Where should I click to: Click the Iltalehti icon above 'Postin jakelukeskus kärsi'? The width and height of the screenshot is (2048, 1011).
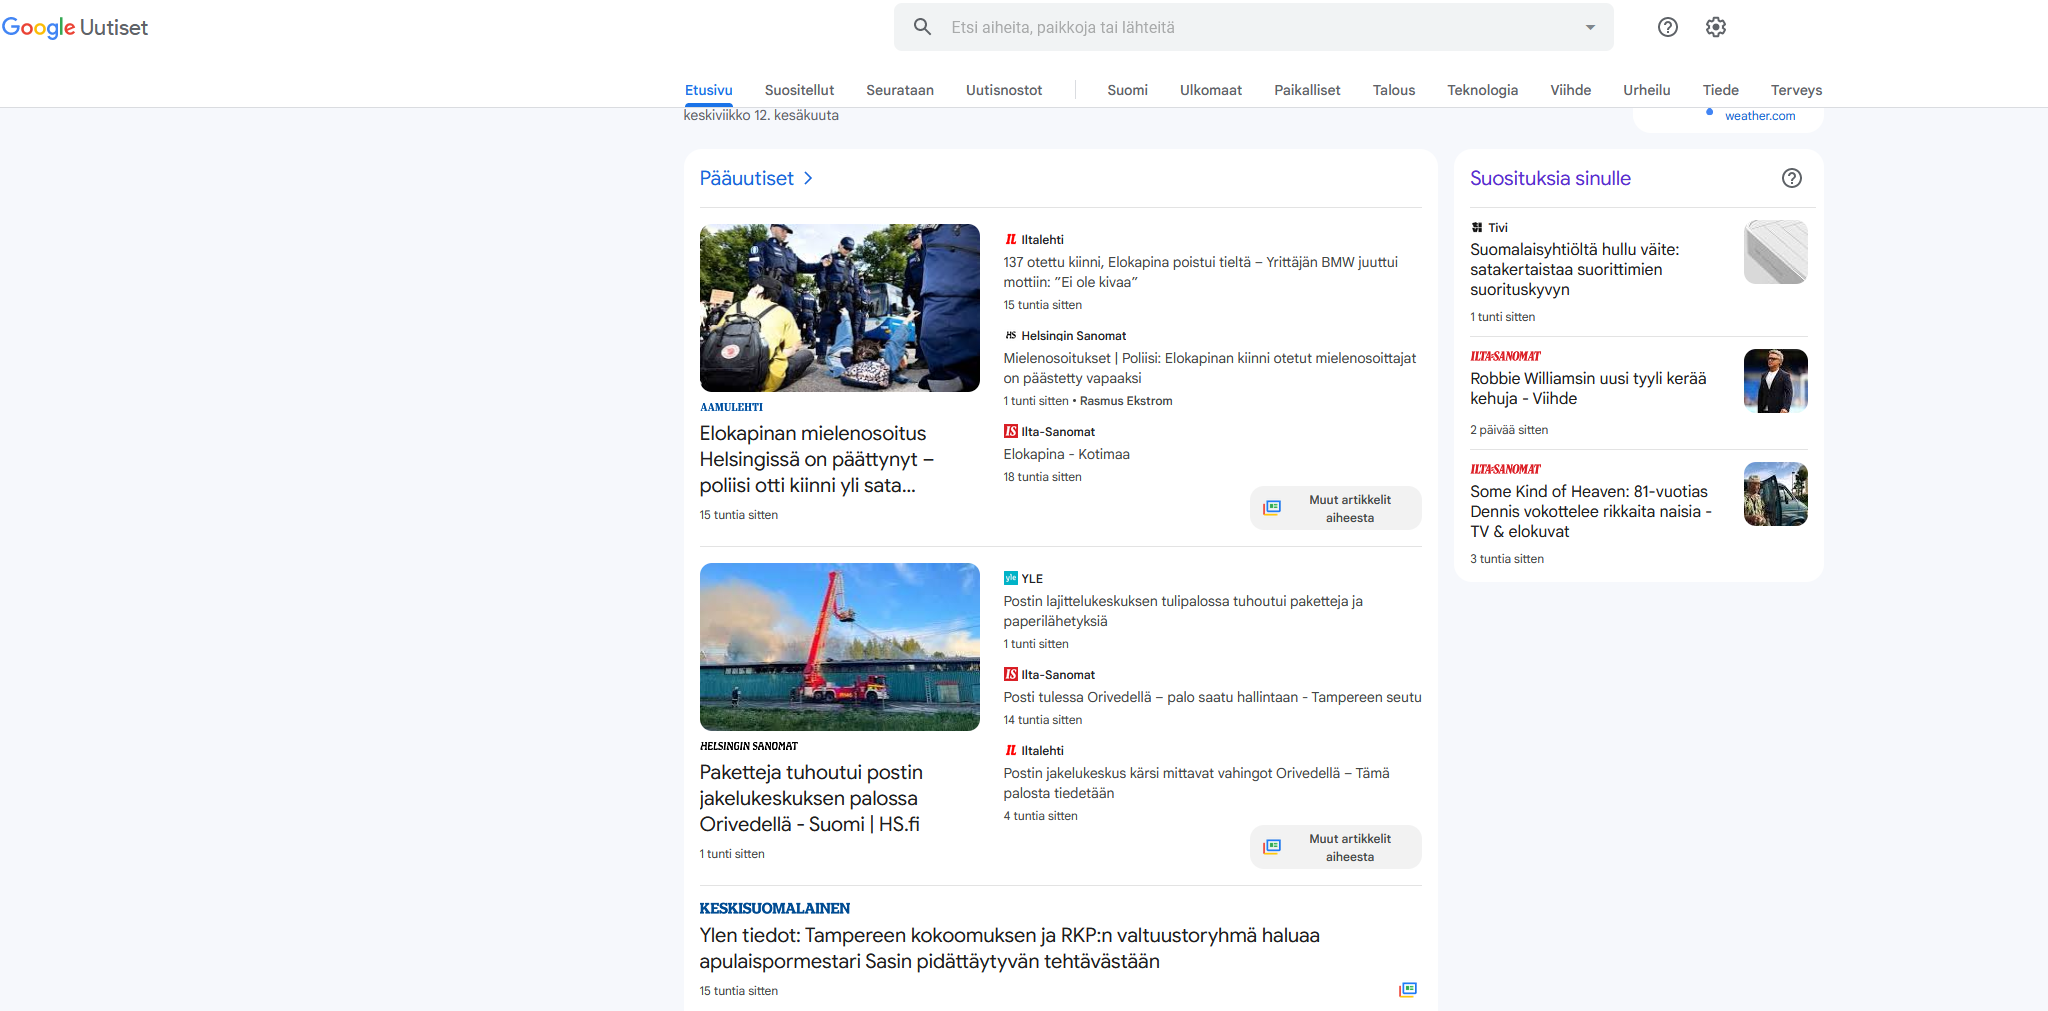[x=1011, y=750]
